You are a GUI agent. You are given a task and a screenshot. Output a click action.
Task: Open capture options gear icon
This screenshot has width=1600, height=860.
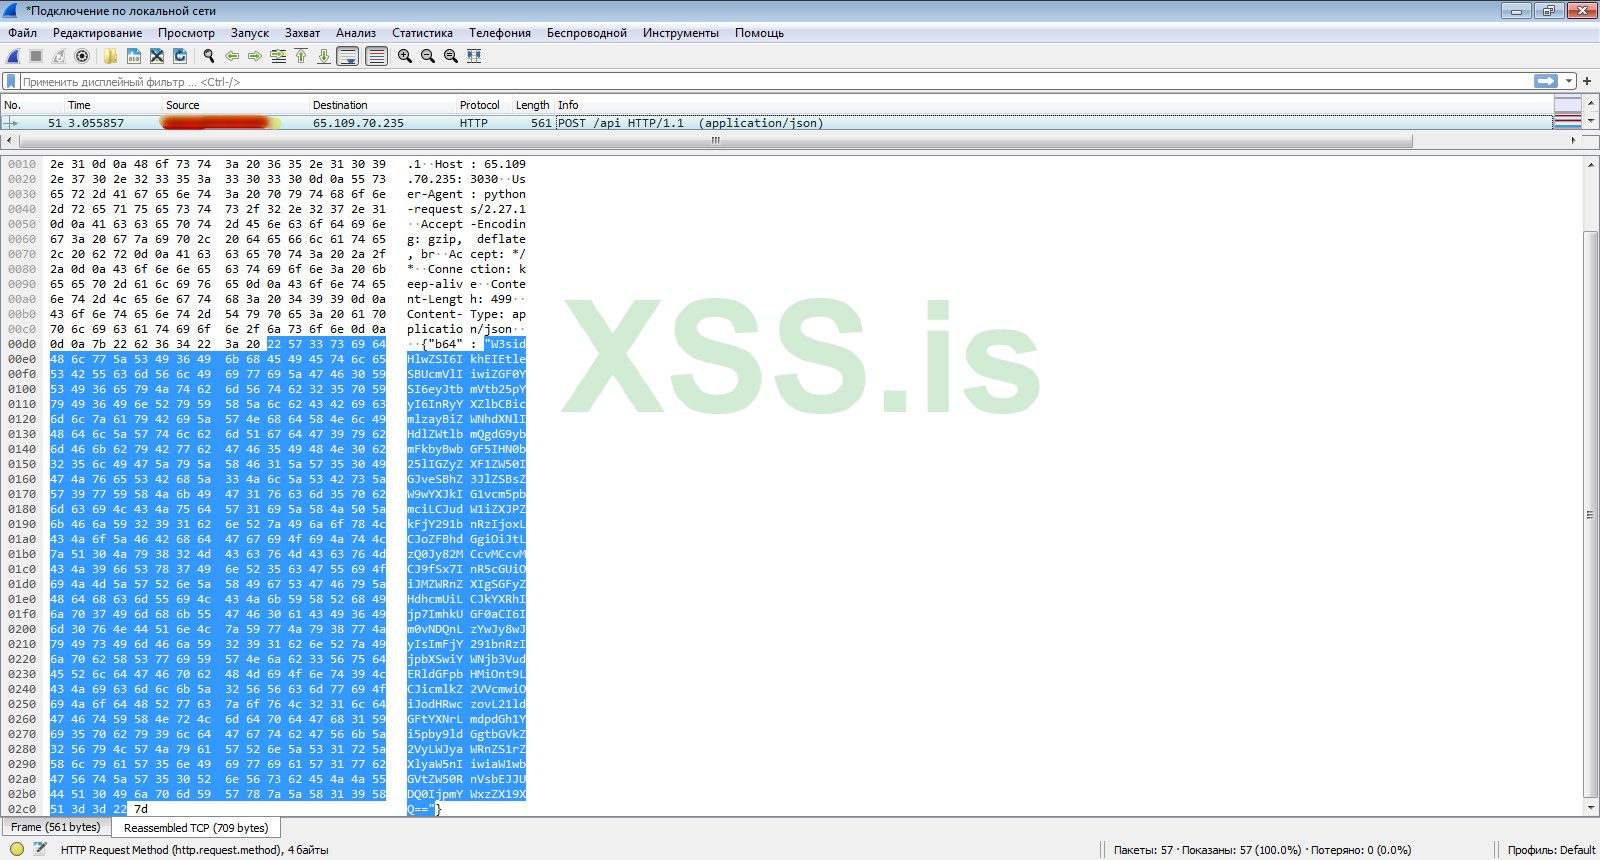[82, 56]
